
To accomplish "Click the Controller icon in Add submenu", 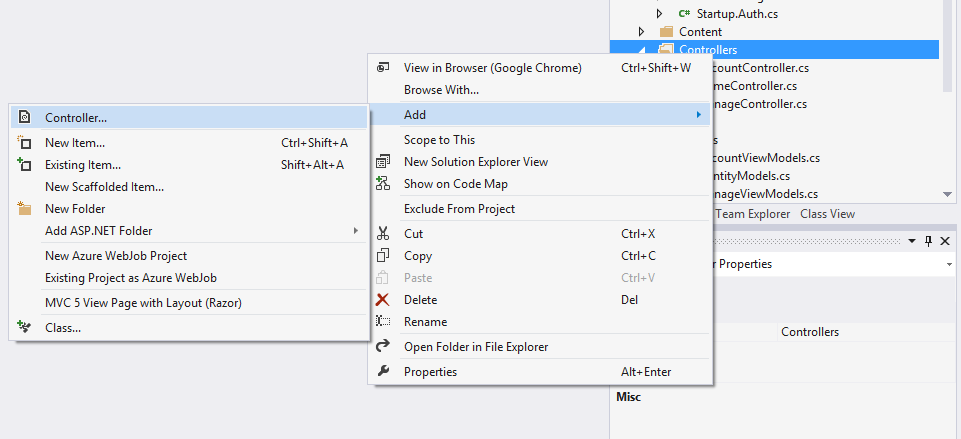I will point(25,117).
